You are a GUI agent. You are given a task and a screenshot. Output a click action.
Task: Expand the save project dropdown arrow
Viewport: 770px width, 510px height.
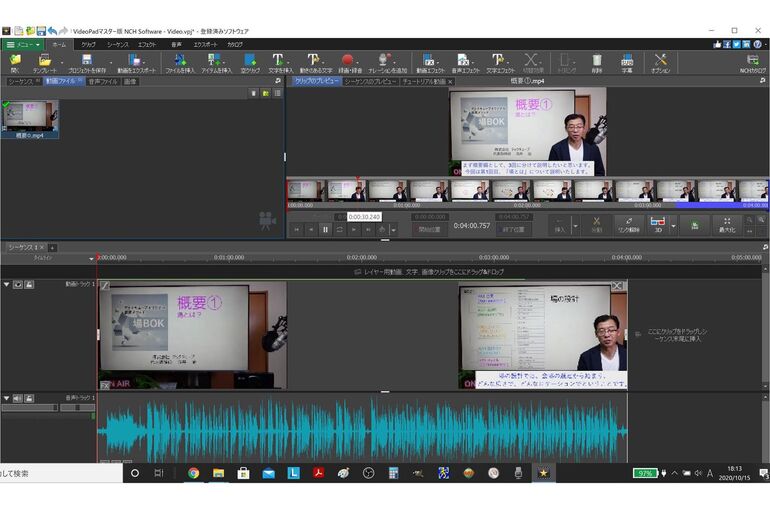tap(111, 63)
